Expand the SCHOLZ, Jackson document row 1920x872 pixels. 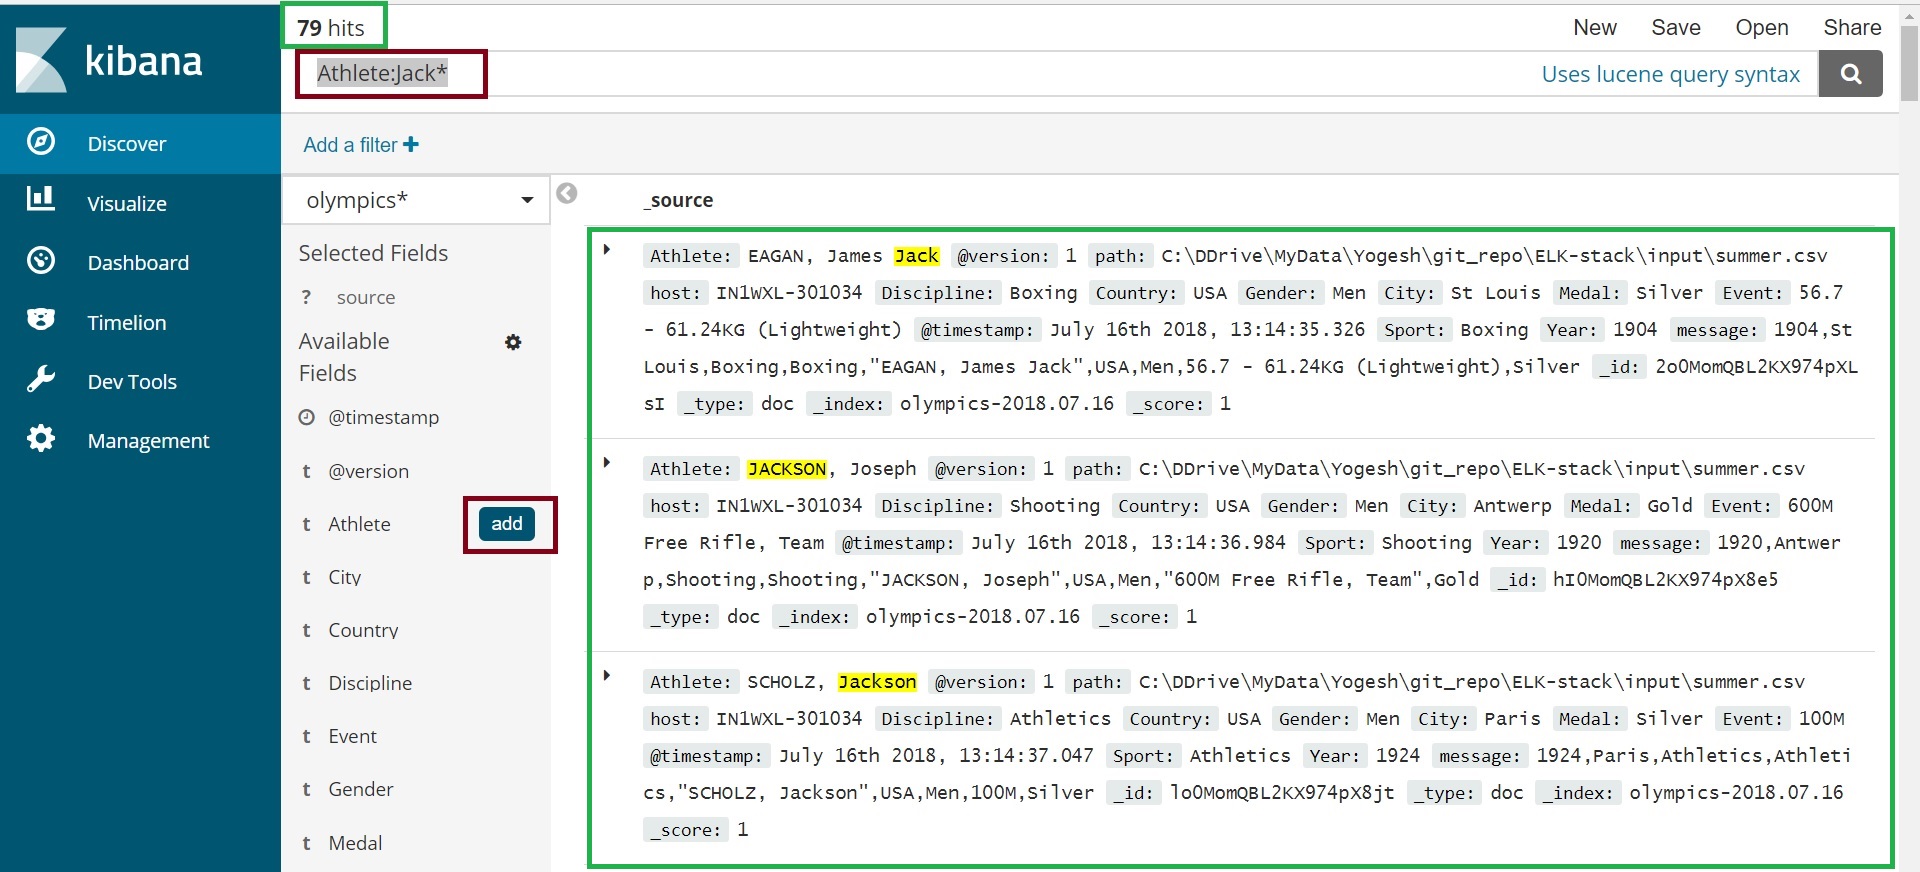(x=607, y=675)
